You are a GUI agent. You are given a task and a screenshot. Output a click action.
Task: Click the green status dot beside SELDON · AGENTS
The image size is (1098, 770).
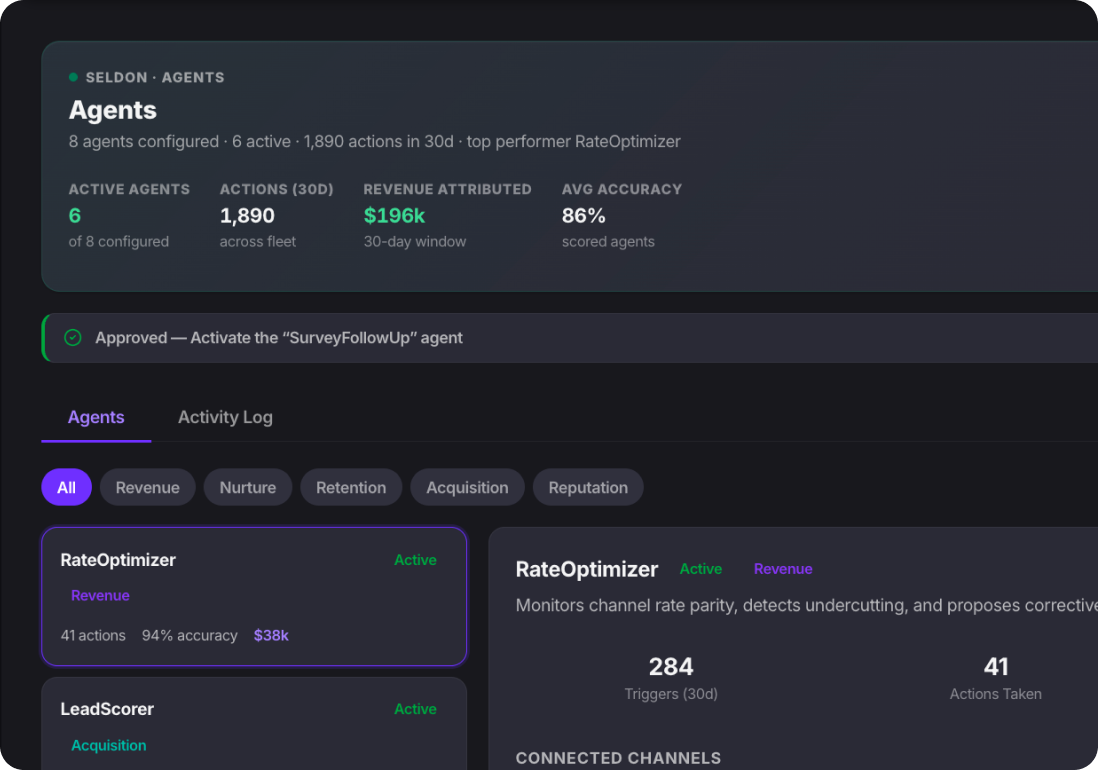point(73,77)
